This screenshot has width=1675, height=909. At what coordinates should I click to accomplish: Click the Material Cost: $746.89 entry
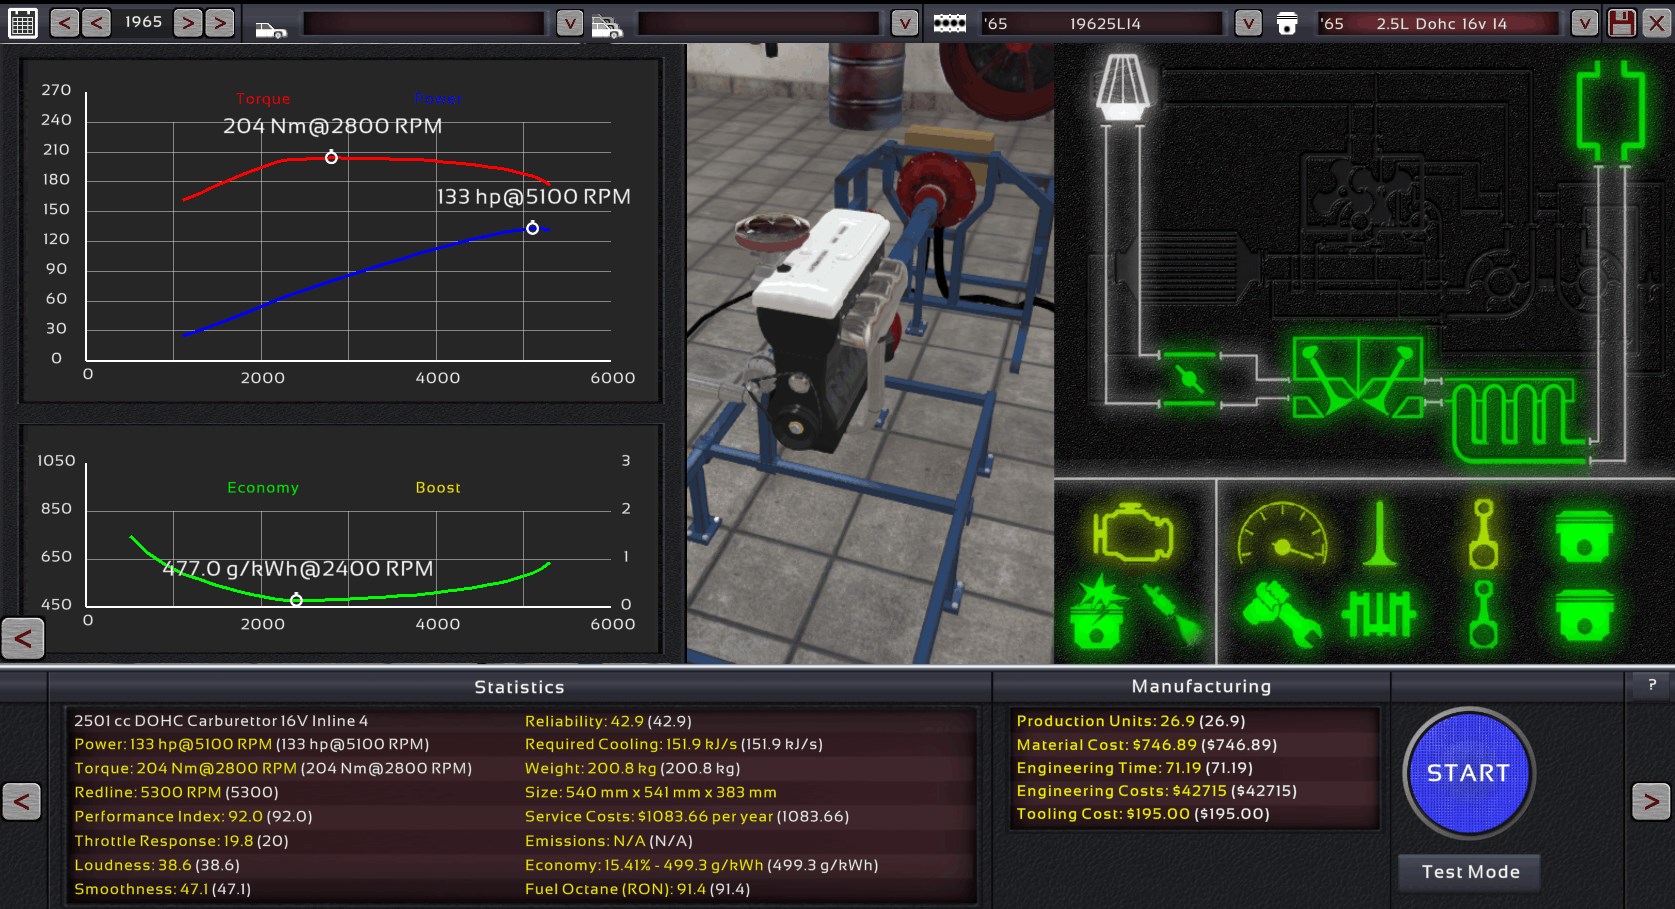[x=1146, y=745]
